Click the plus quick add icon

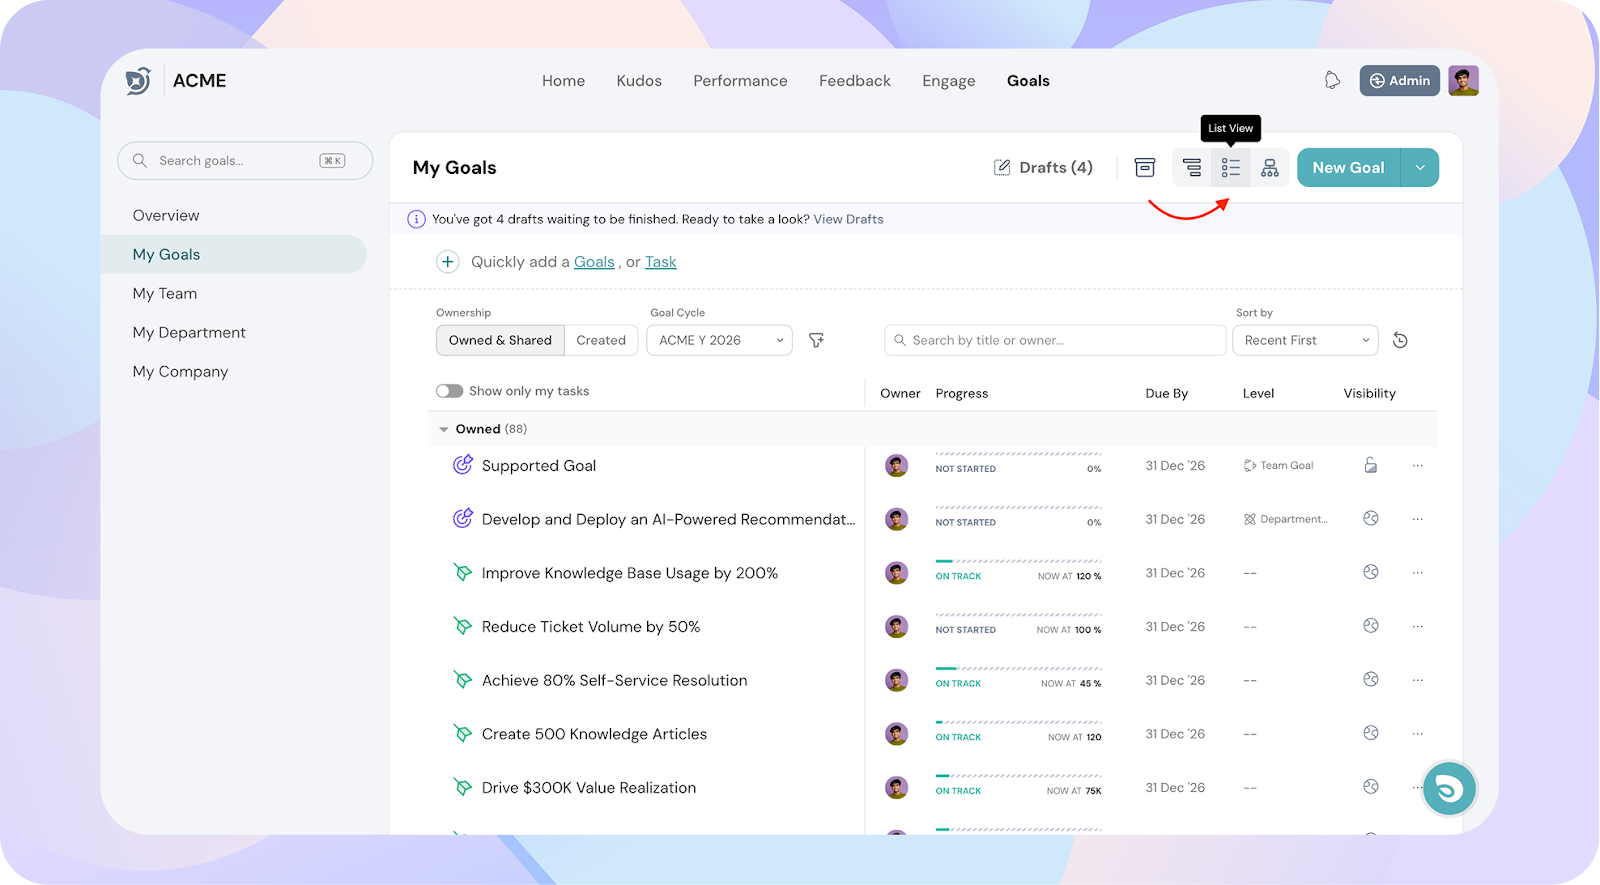pos(448,262)
